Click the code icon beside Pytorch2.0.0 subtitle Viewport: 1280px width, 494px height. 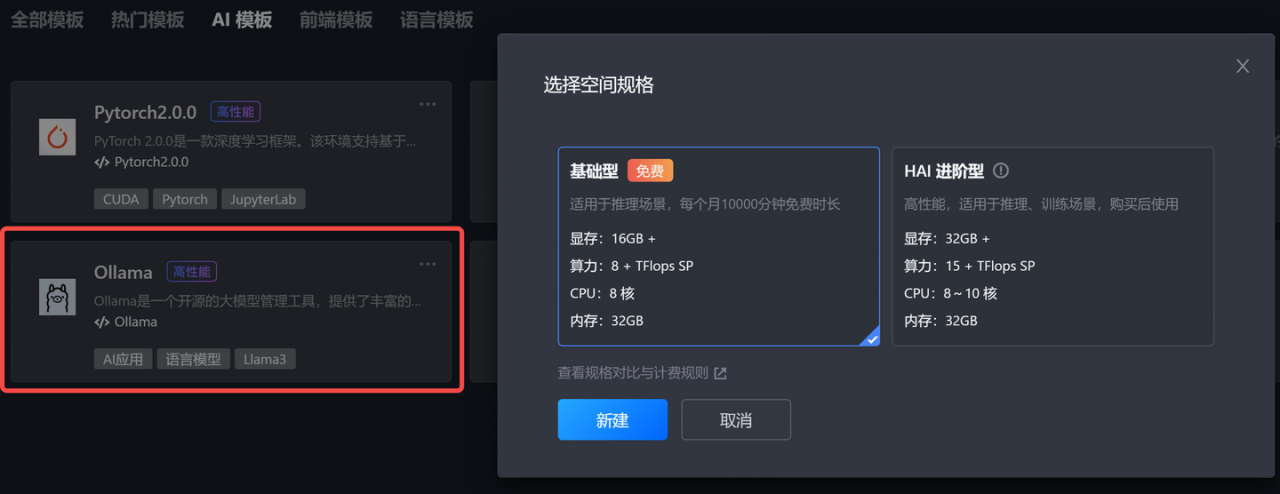click(x=101, y=162)
